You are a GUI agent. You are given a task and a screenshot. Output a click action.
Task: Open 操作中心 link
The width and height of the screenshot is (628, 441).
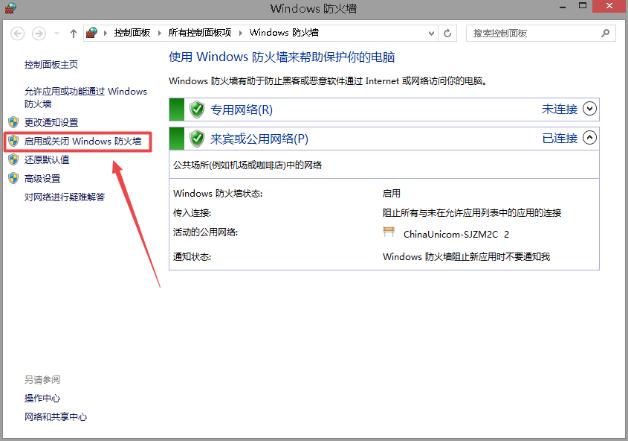coord(42,398)
